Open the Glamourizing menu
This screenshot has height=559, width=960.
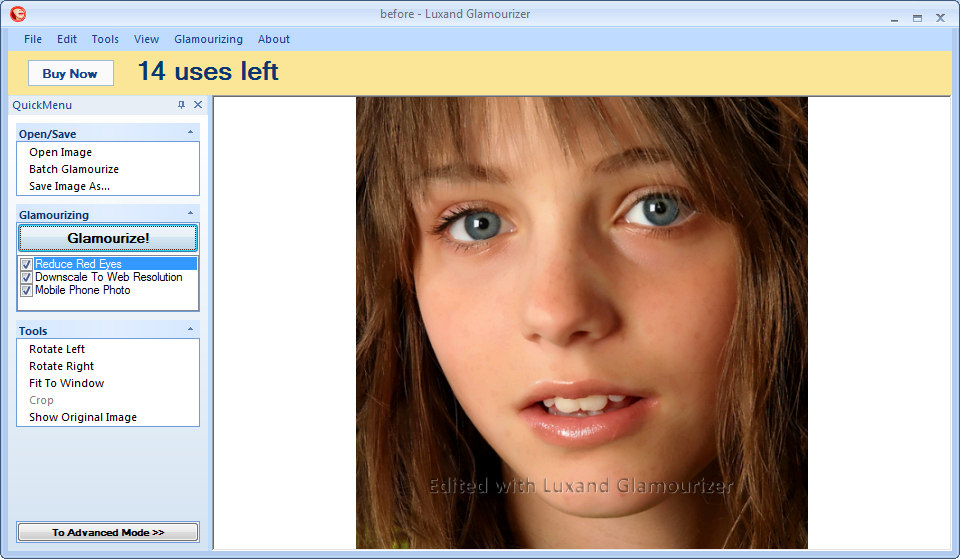[x=208, y=39]
